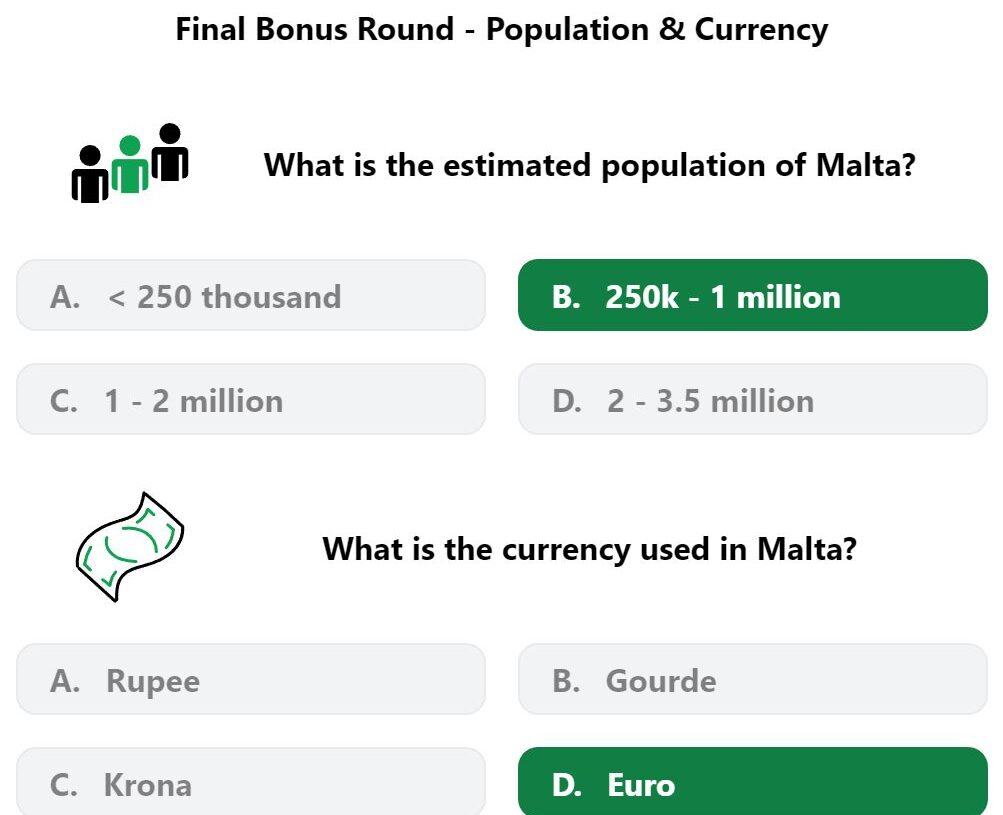Click the currency used in Malta question
The height and width of the screenshot is (815, 1003).
590,549
